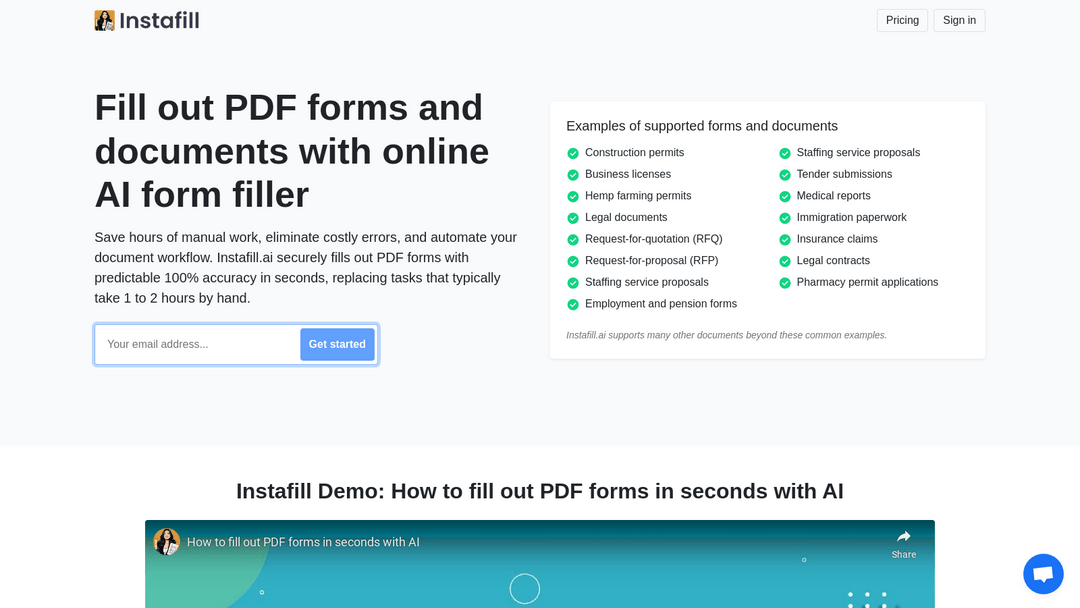The width and height of the screenshot is (1080, 608).
Task: Click the 'Employment and pension forms' text
Action: 661,304
